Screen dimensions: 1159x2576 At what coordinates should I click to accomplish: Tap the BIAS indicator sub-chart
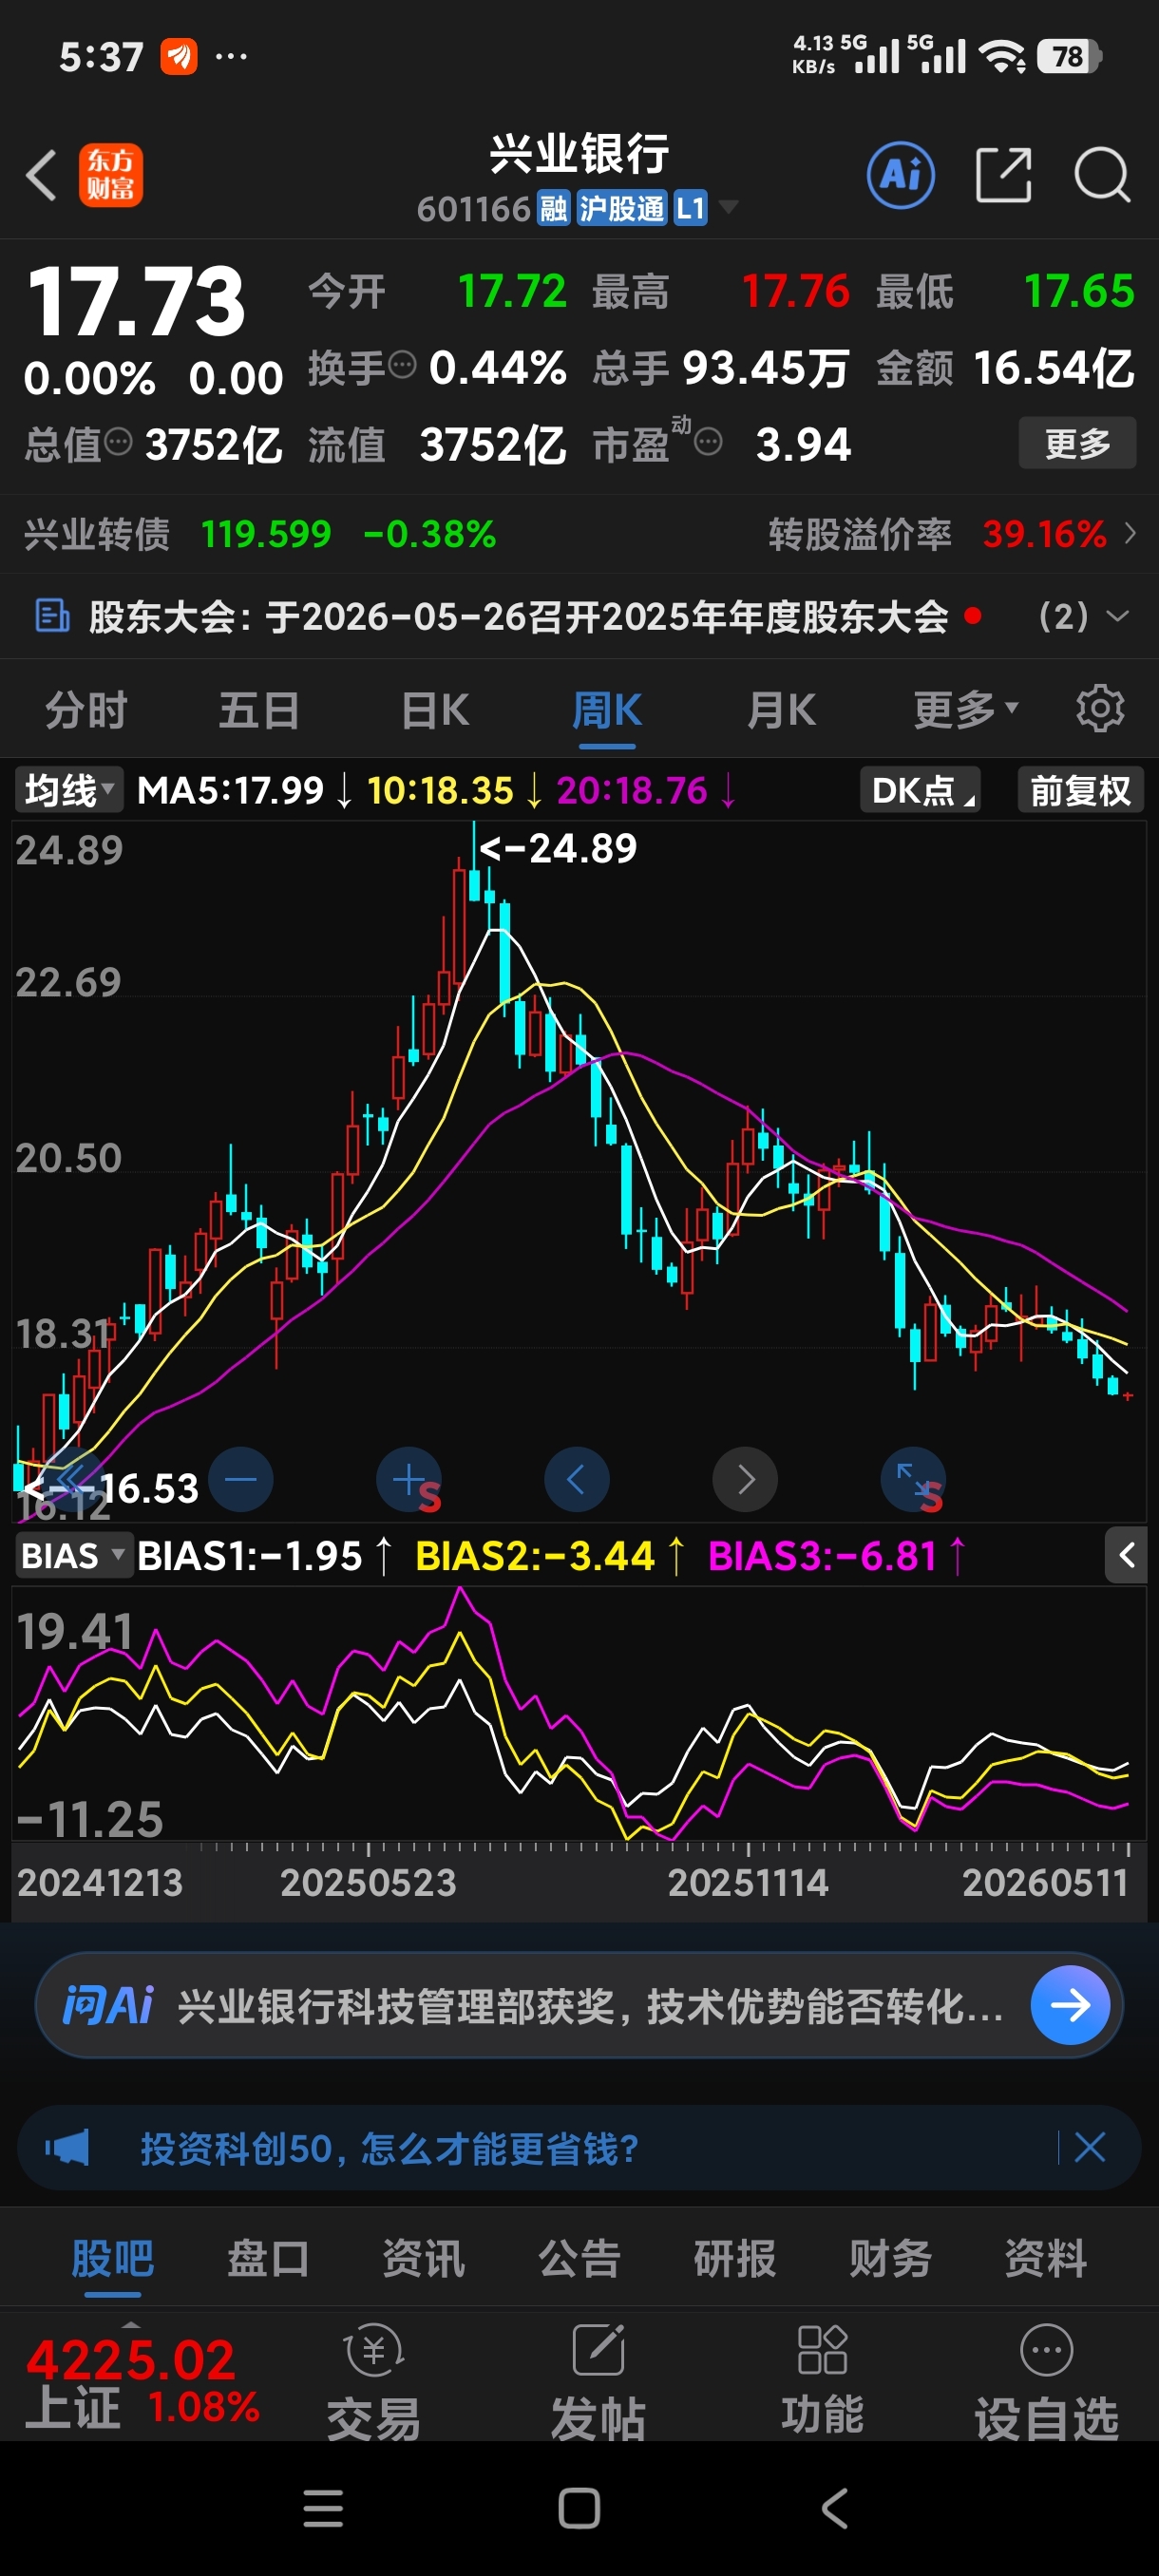point(579,1712)
